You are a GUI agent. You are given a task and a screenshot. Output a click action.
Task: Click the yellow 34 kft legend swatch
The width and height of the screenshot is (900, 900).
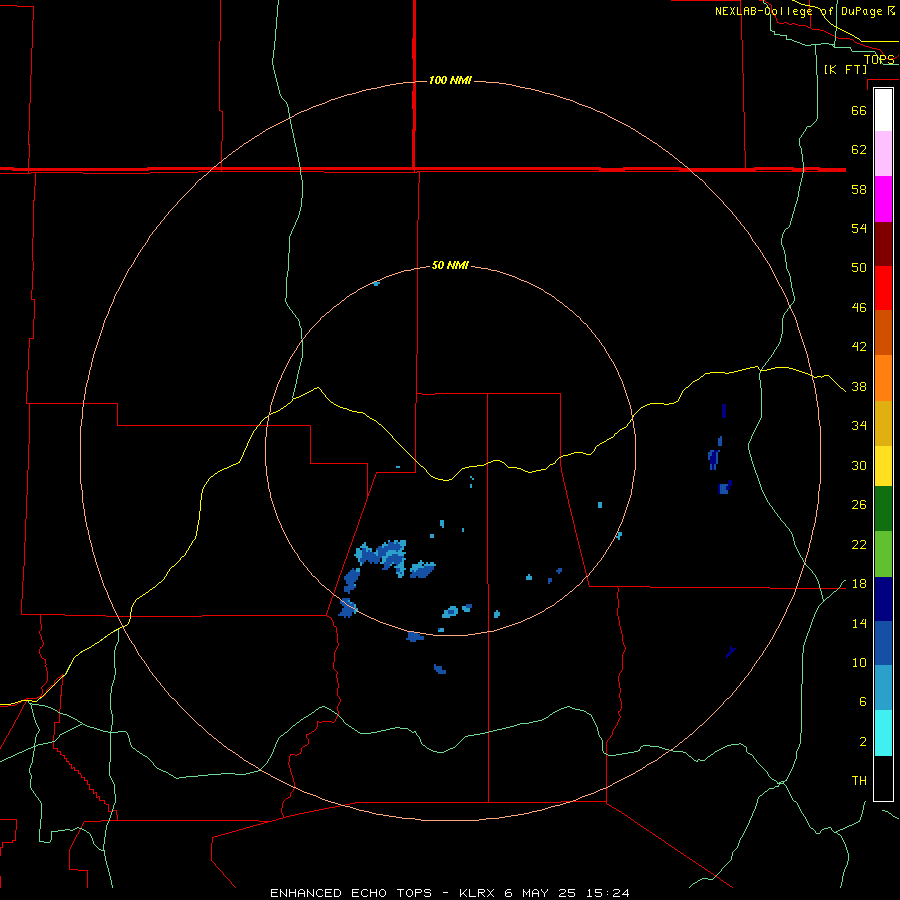tap(883, 465)
